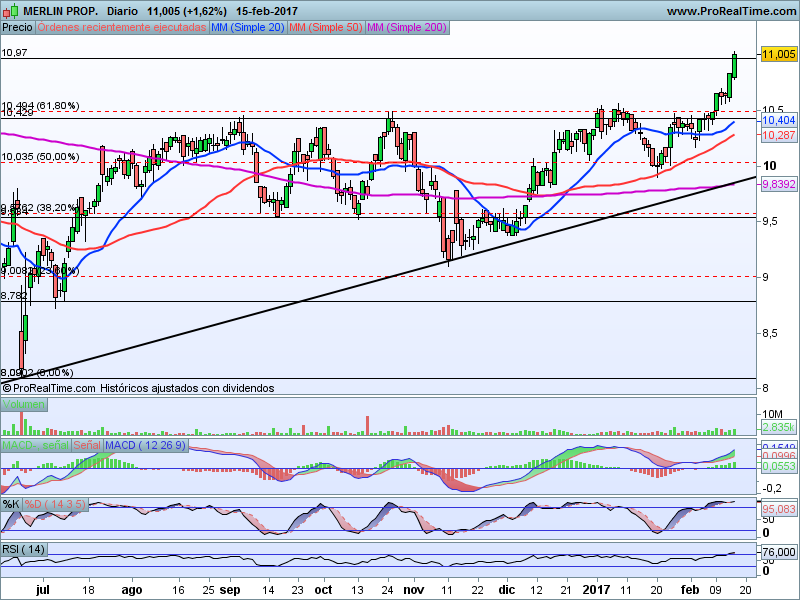
Task: Click the nov month on the time axis
Action: pyautogui.click(x=414, y=590)
